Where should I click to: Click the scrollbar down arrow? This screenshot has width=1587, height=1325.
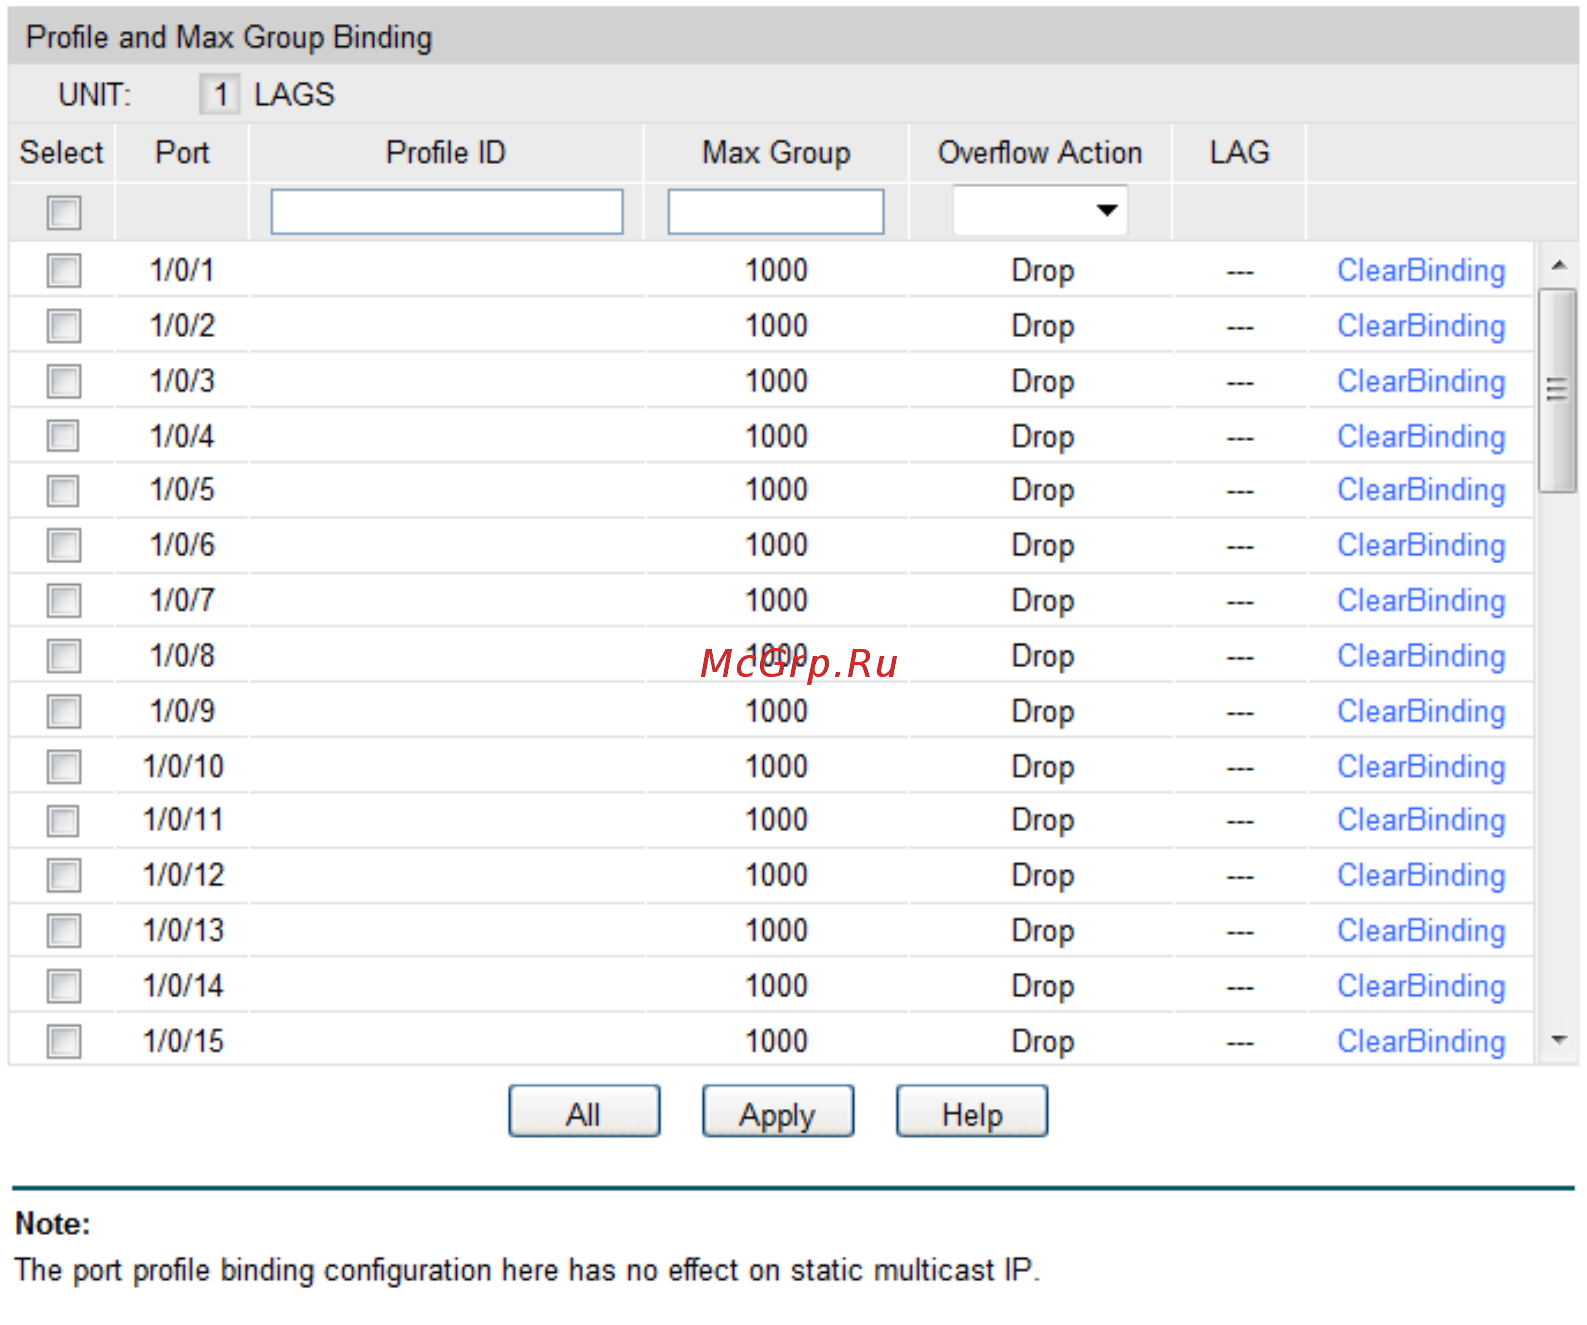pos(1558,1041)
